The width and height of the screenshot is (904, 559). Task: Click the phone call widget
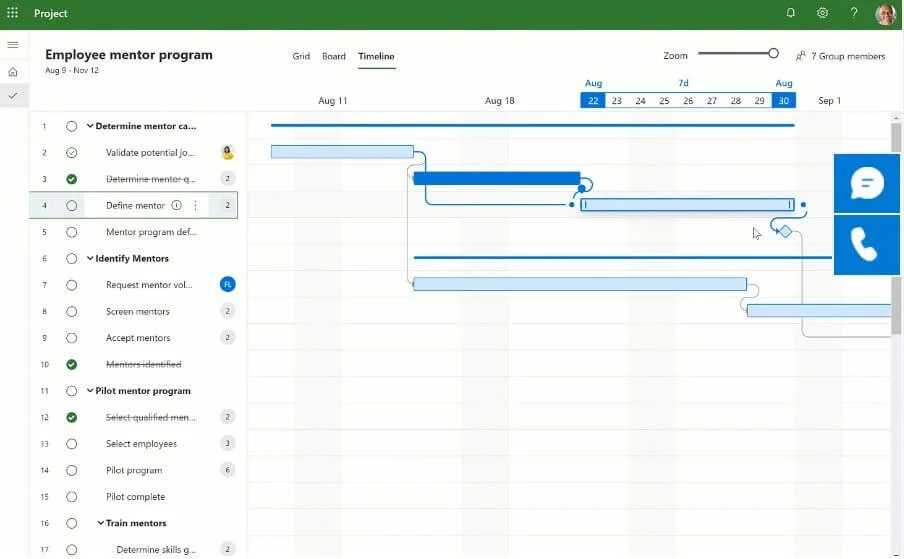click(x=867, y=245)
